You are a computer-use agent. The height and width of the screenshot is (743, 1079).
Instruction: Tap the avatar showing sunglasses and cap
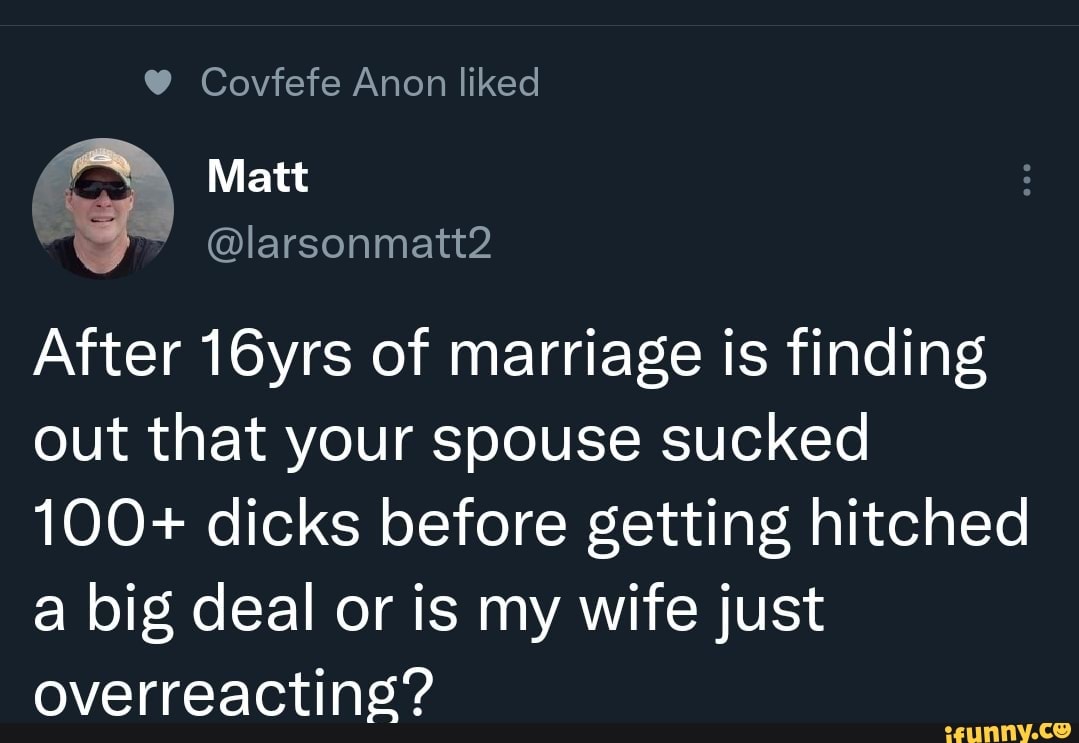[x=102, y=207]
